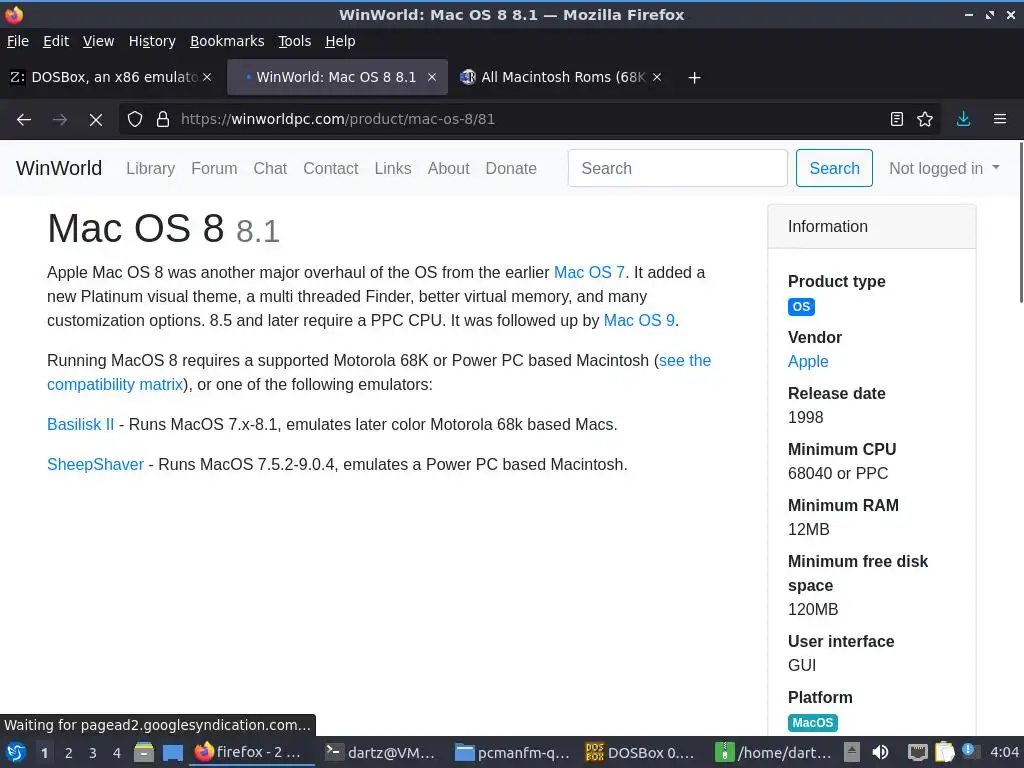Switch to workspace 2 in pager
This screenshot has height=768, width=1024.
69,753
